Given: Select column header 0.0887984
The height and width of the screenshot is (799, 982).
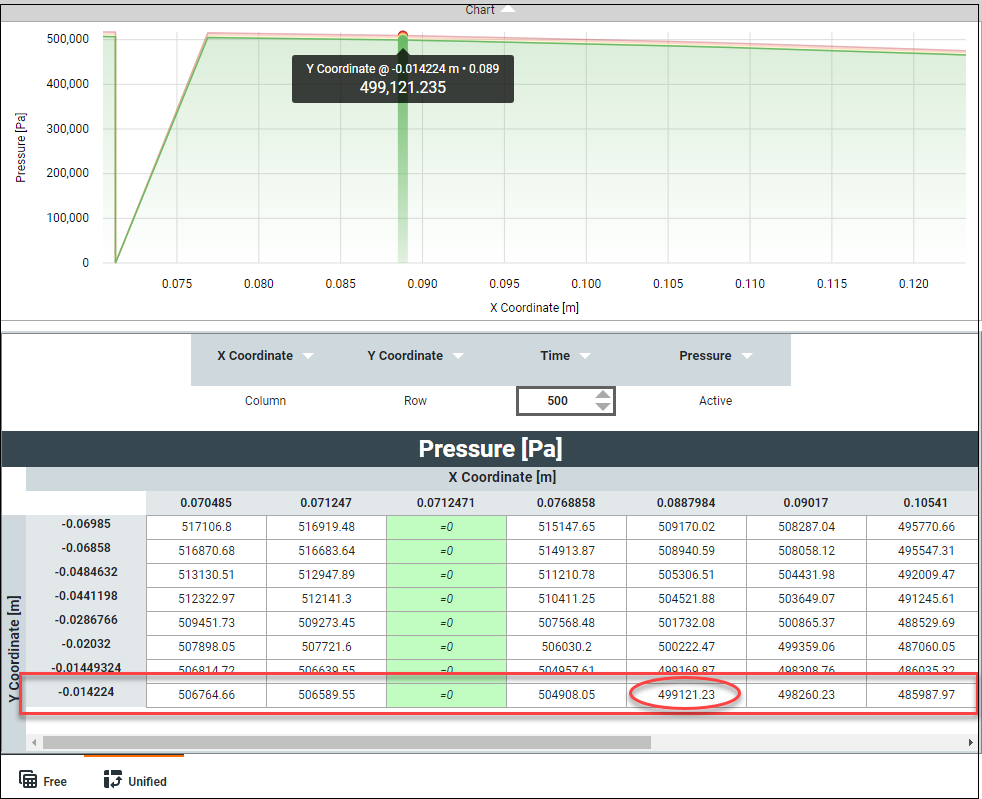Looking at the screenshot, I should coord(686,503).
